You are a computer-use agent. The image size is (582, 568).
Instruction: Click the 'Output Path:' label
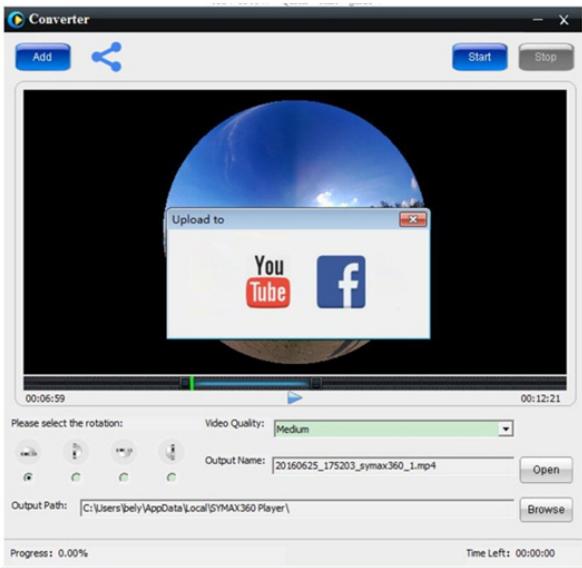point(39,506)
